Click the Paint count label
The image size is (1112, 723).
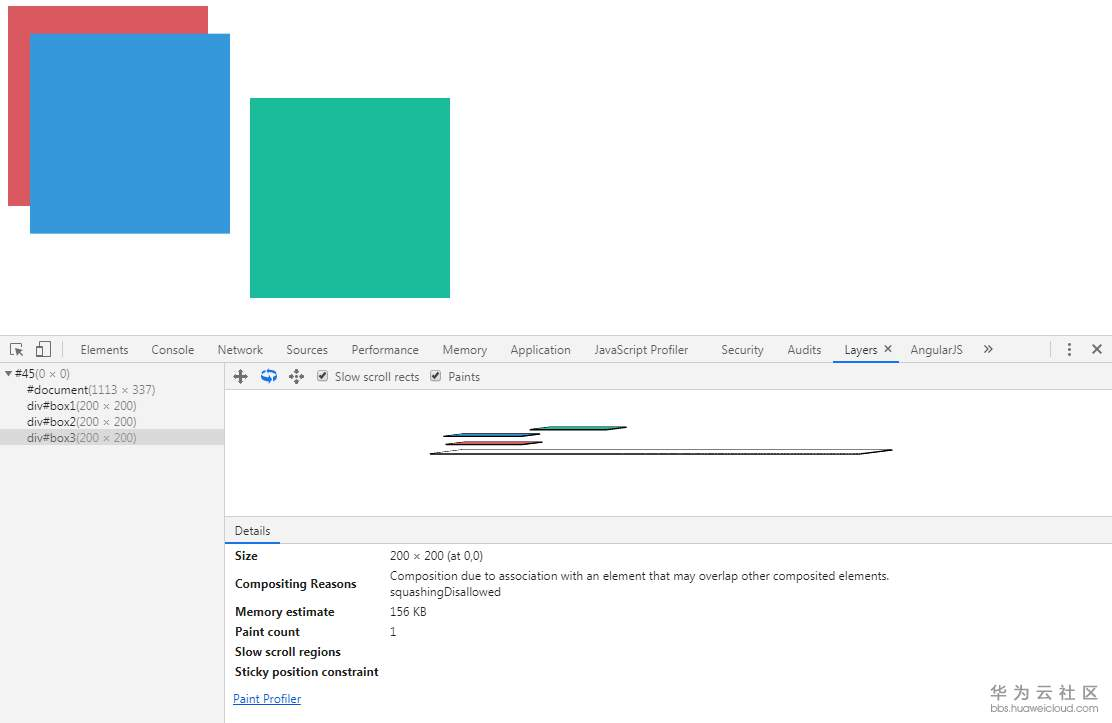point(267,631)
